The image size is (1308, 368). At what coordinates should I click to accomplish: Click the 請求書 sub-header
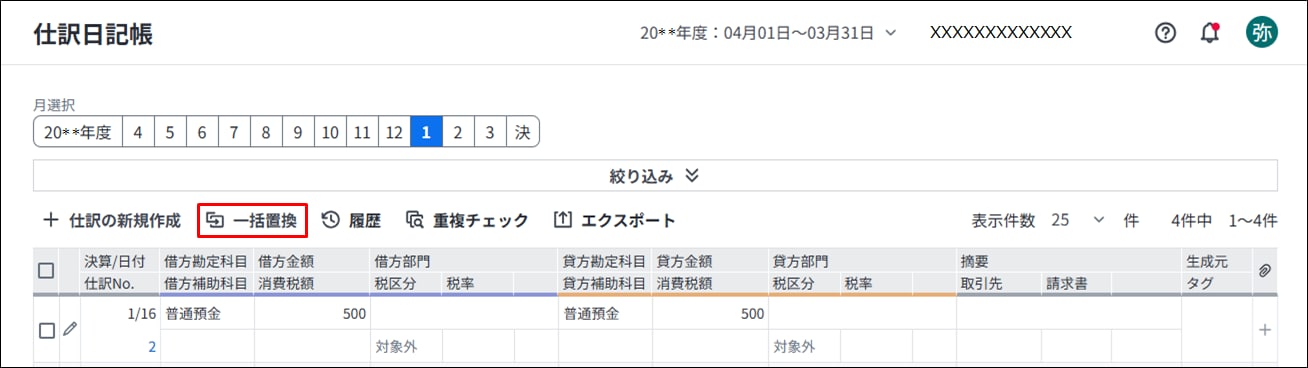tap(1067, 283)
